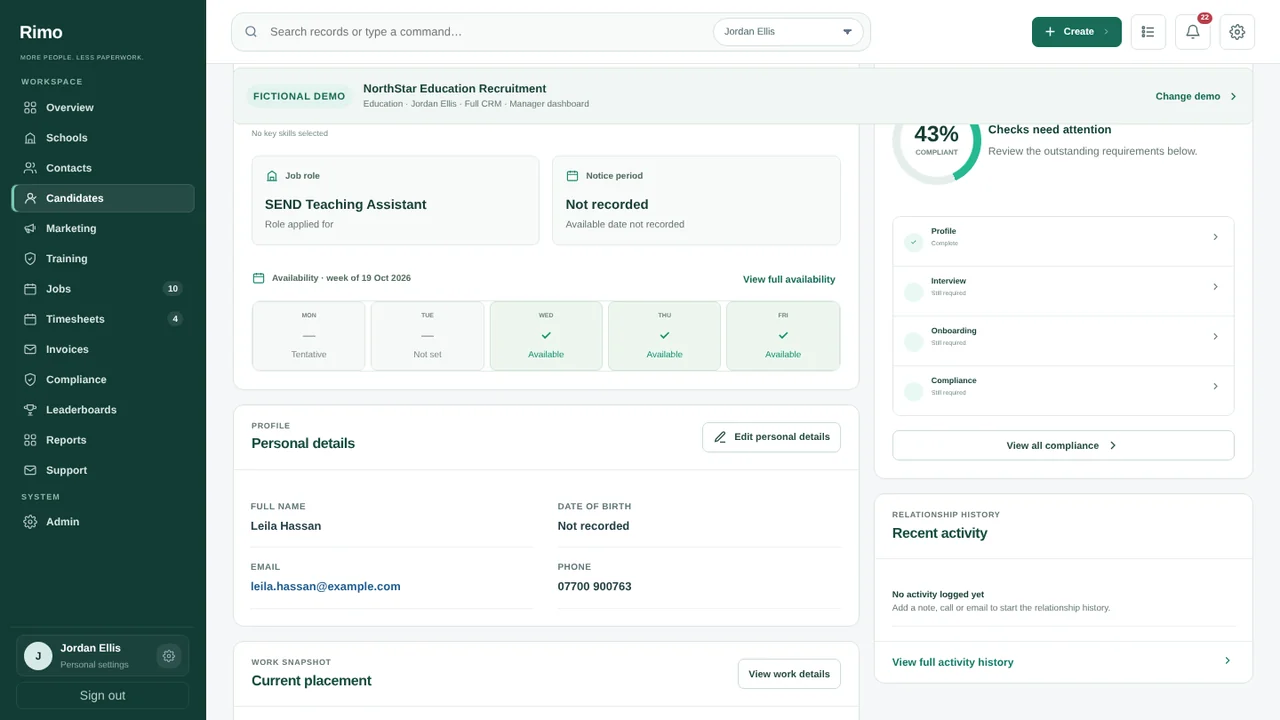Click the SEND Teaching Assistant job role
This screenshot has height=720, width=1280.
click(345, 204)
